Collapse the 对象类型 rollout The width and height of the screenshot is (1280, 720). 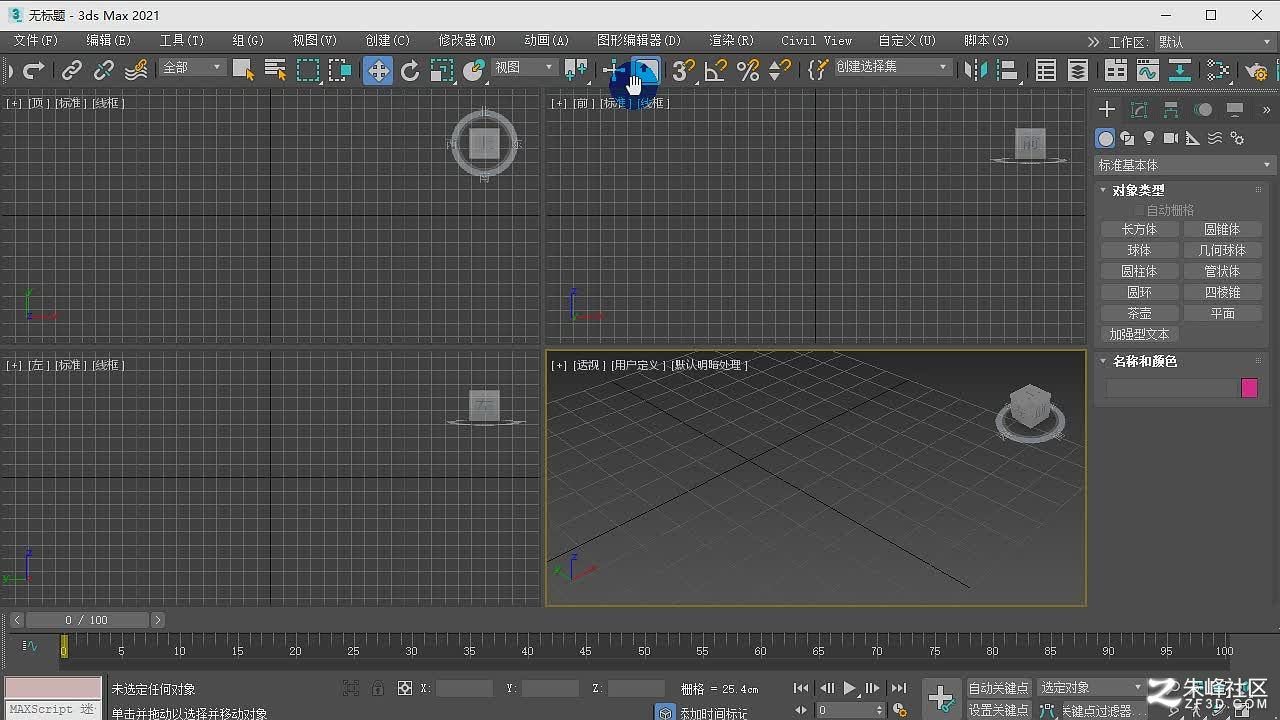click(x=1138, y=190)
